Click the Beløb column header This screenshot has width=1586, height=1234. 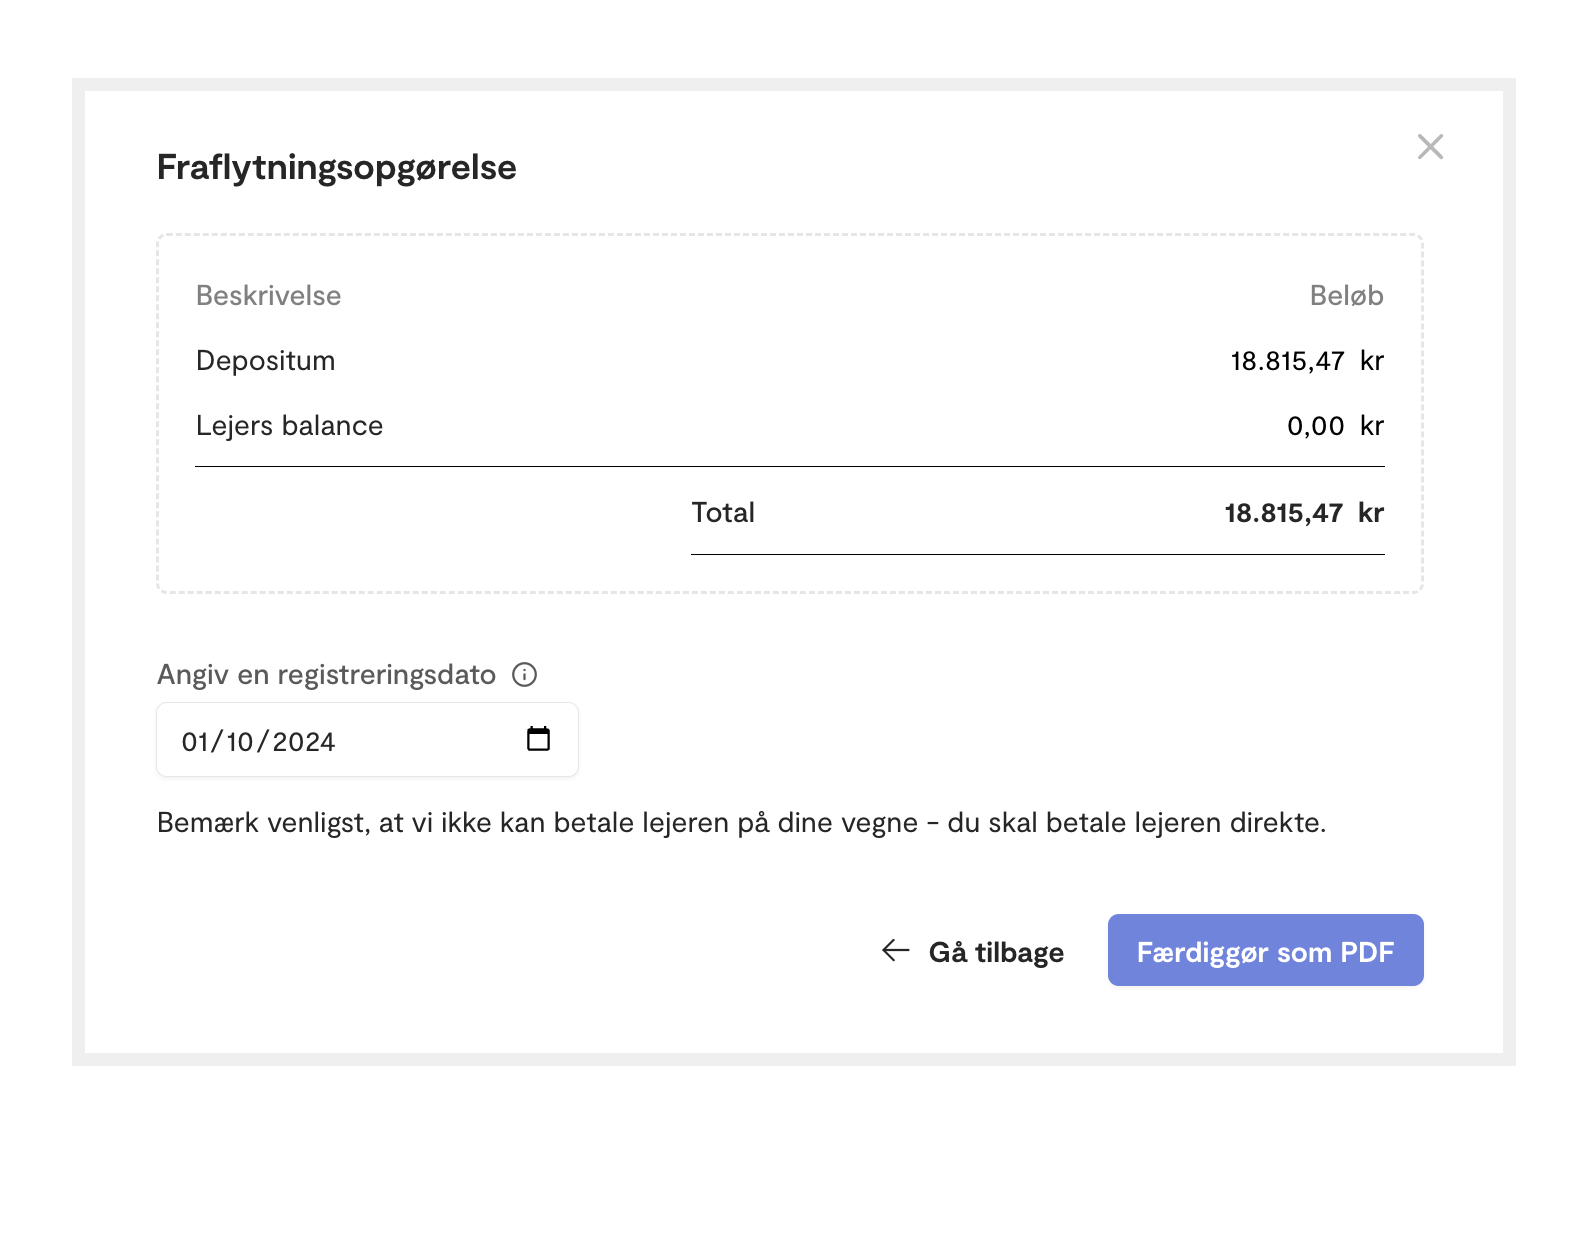click(x=1347, y=296)
